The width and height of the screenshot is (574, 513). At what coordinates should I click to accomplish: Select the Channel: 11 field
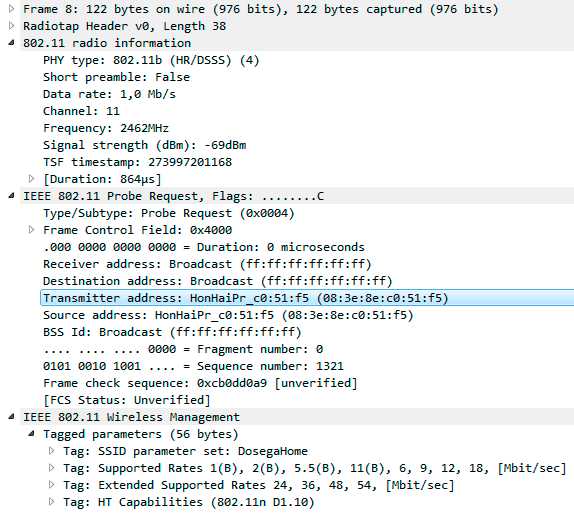81,111
